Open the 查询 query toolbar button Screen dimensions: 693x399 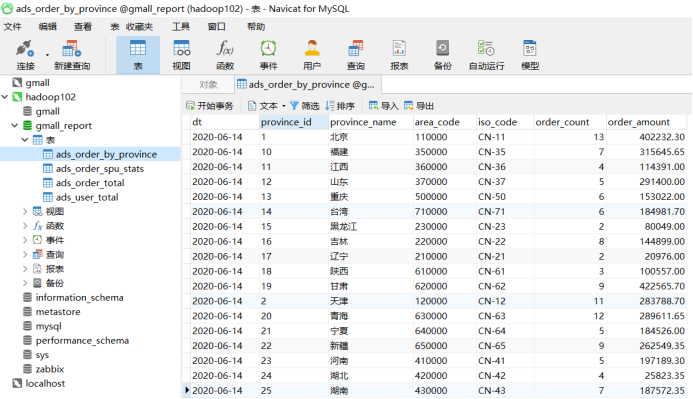tap(355, 55)
